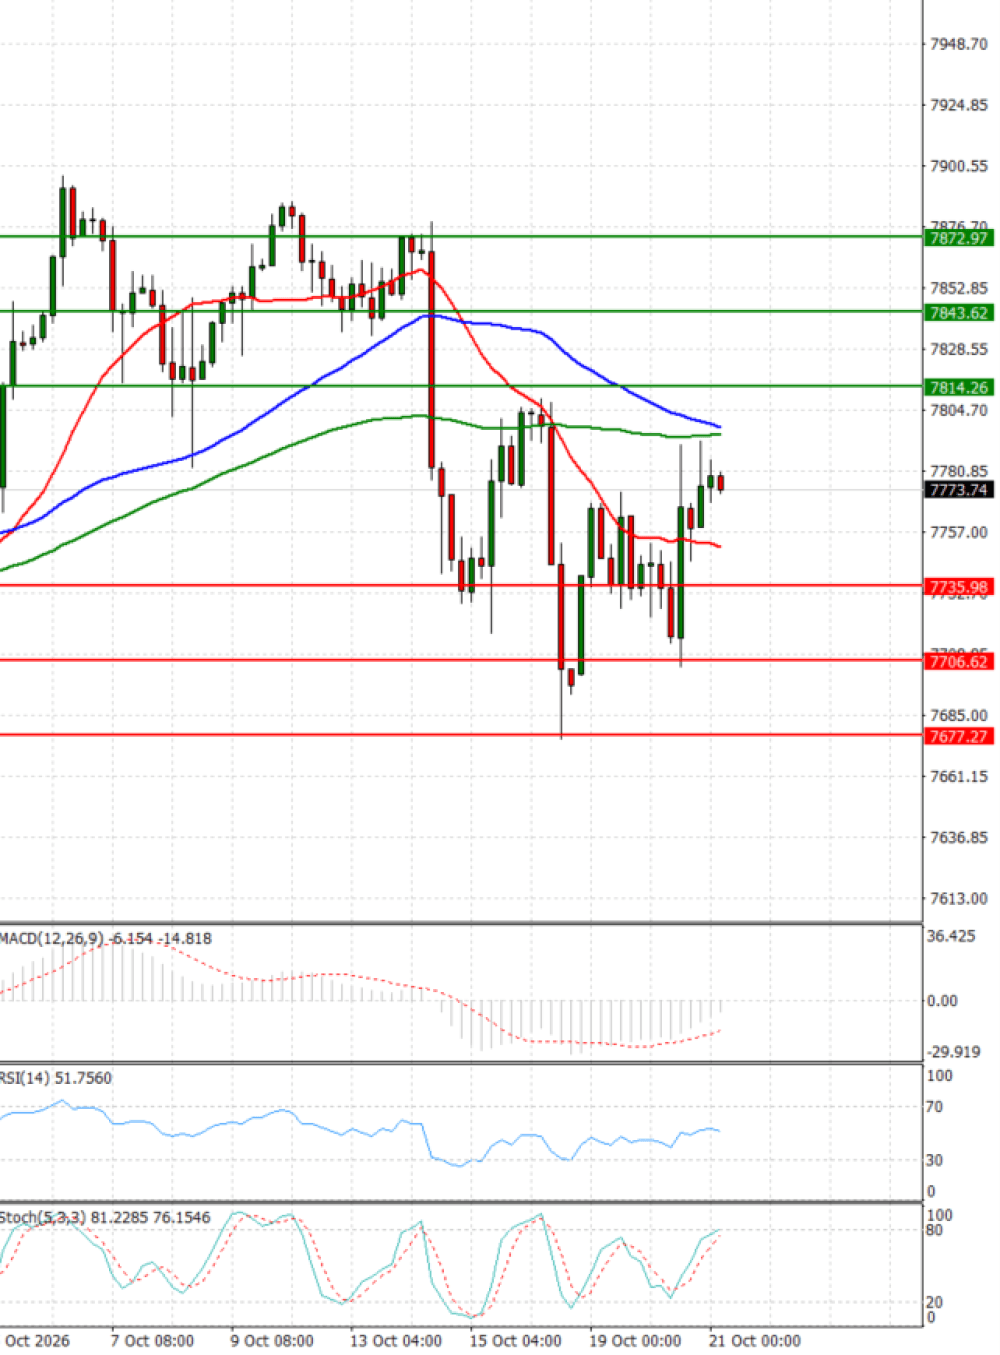
Task: Click the 7757.00 price axis label
Action: (x=958, y=532)
